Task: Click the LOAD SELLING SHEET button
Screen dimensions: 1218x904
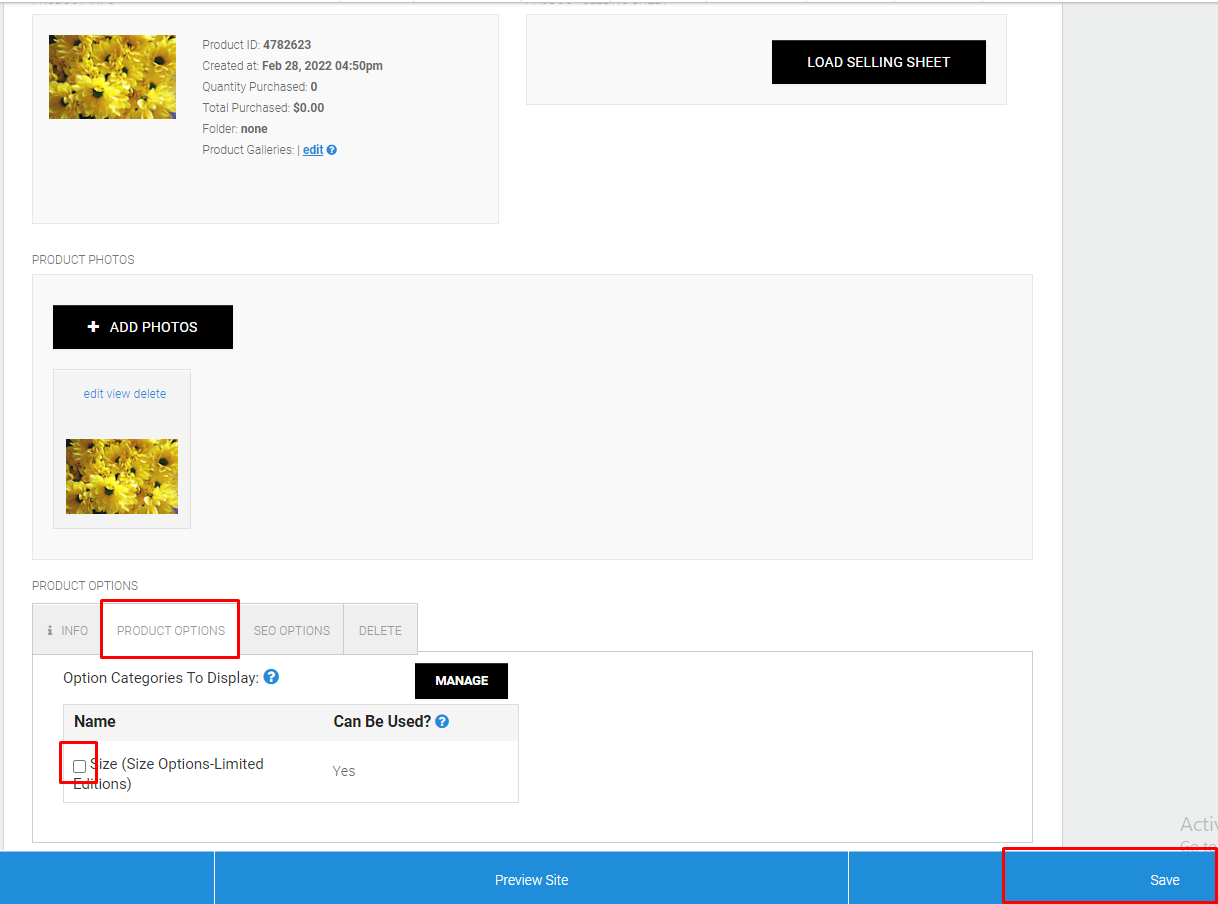Action: coord(878,62)
